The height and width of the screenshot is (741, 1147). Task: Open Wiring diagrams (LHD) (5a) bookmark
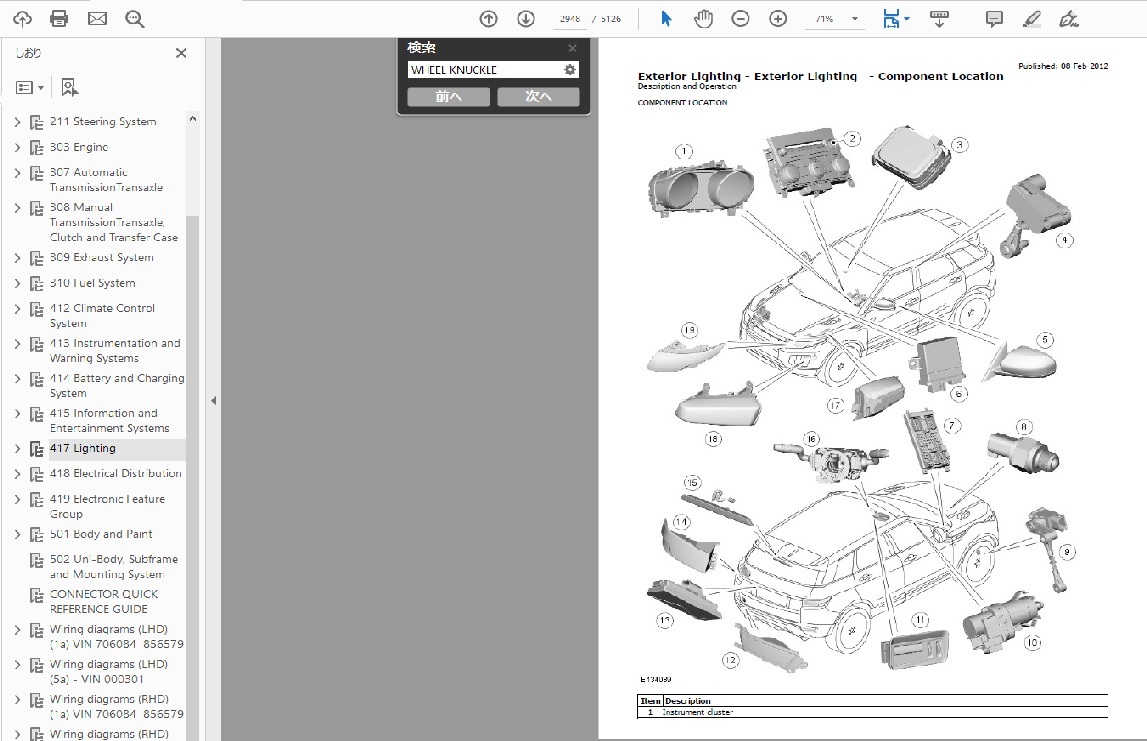tap(108, 672)
